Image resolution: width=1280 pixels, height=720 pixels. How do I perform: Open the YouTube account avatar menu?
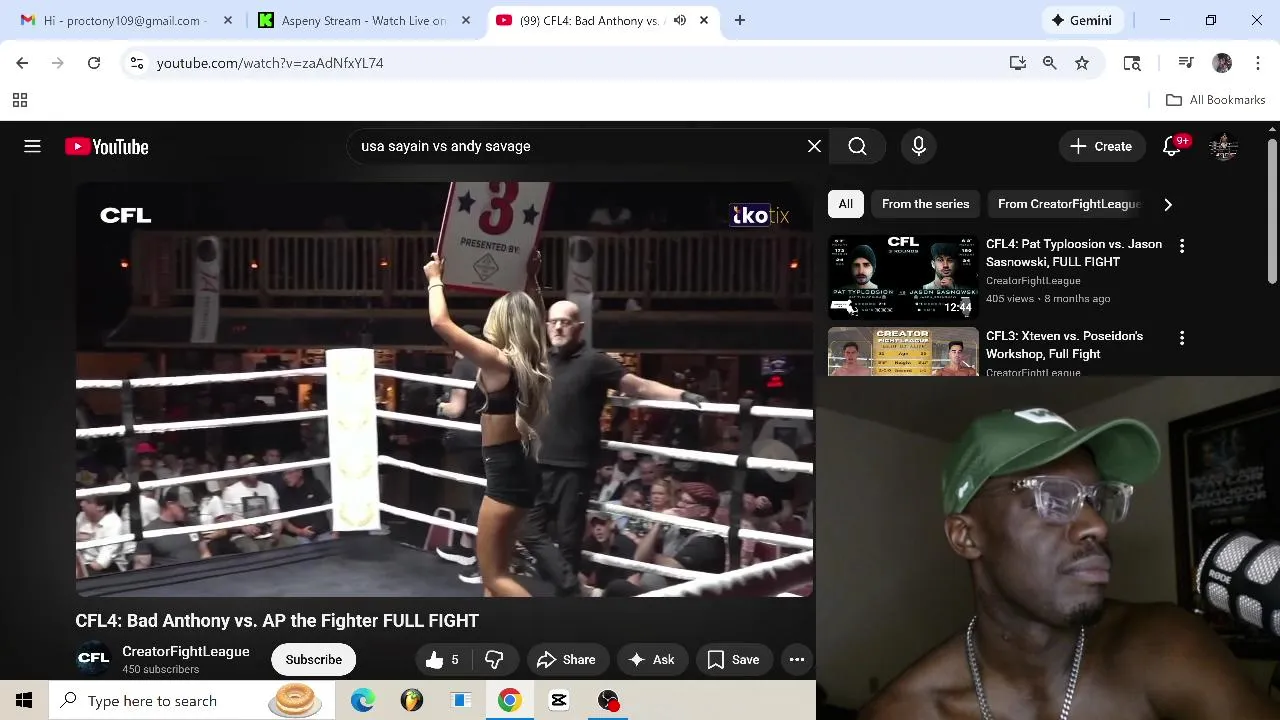click(x=1223, y=146)
